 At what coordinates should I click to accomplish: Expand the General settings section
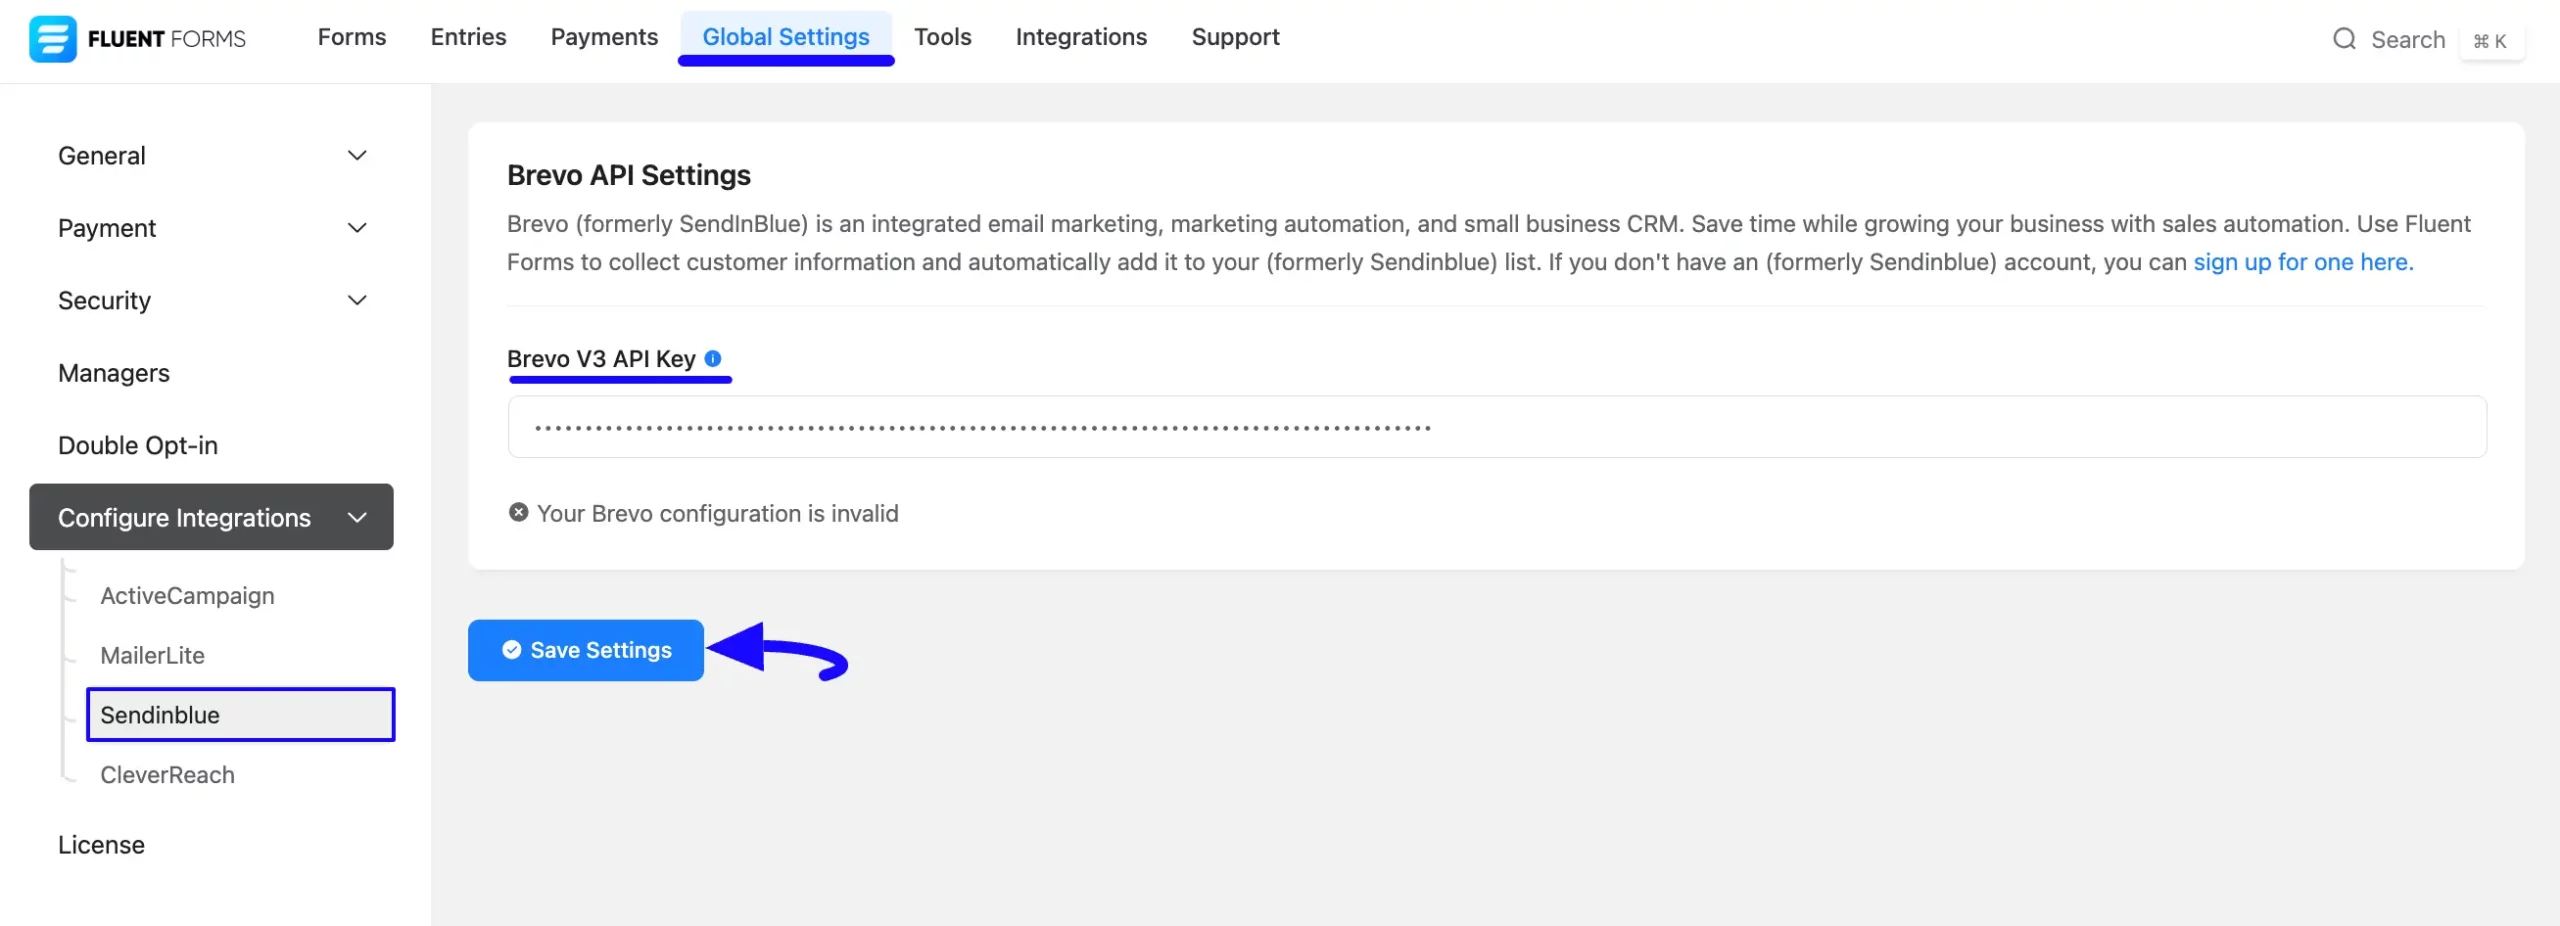[x=211, y=155]
